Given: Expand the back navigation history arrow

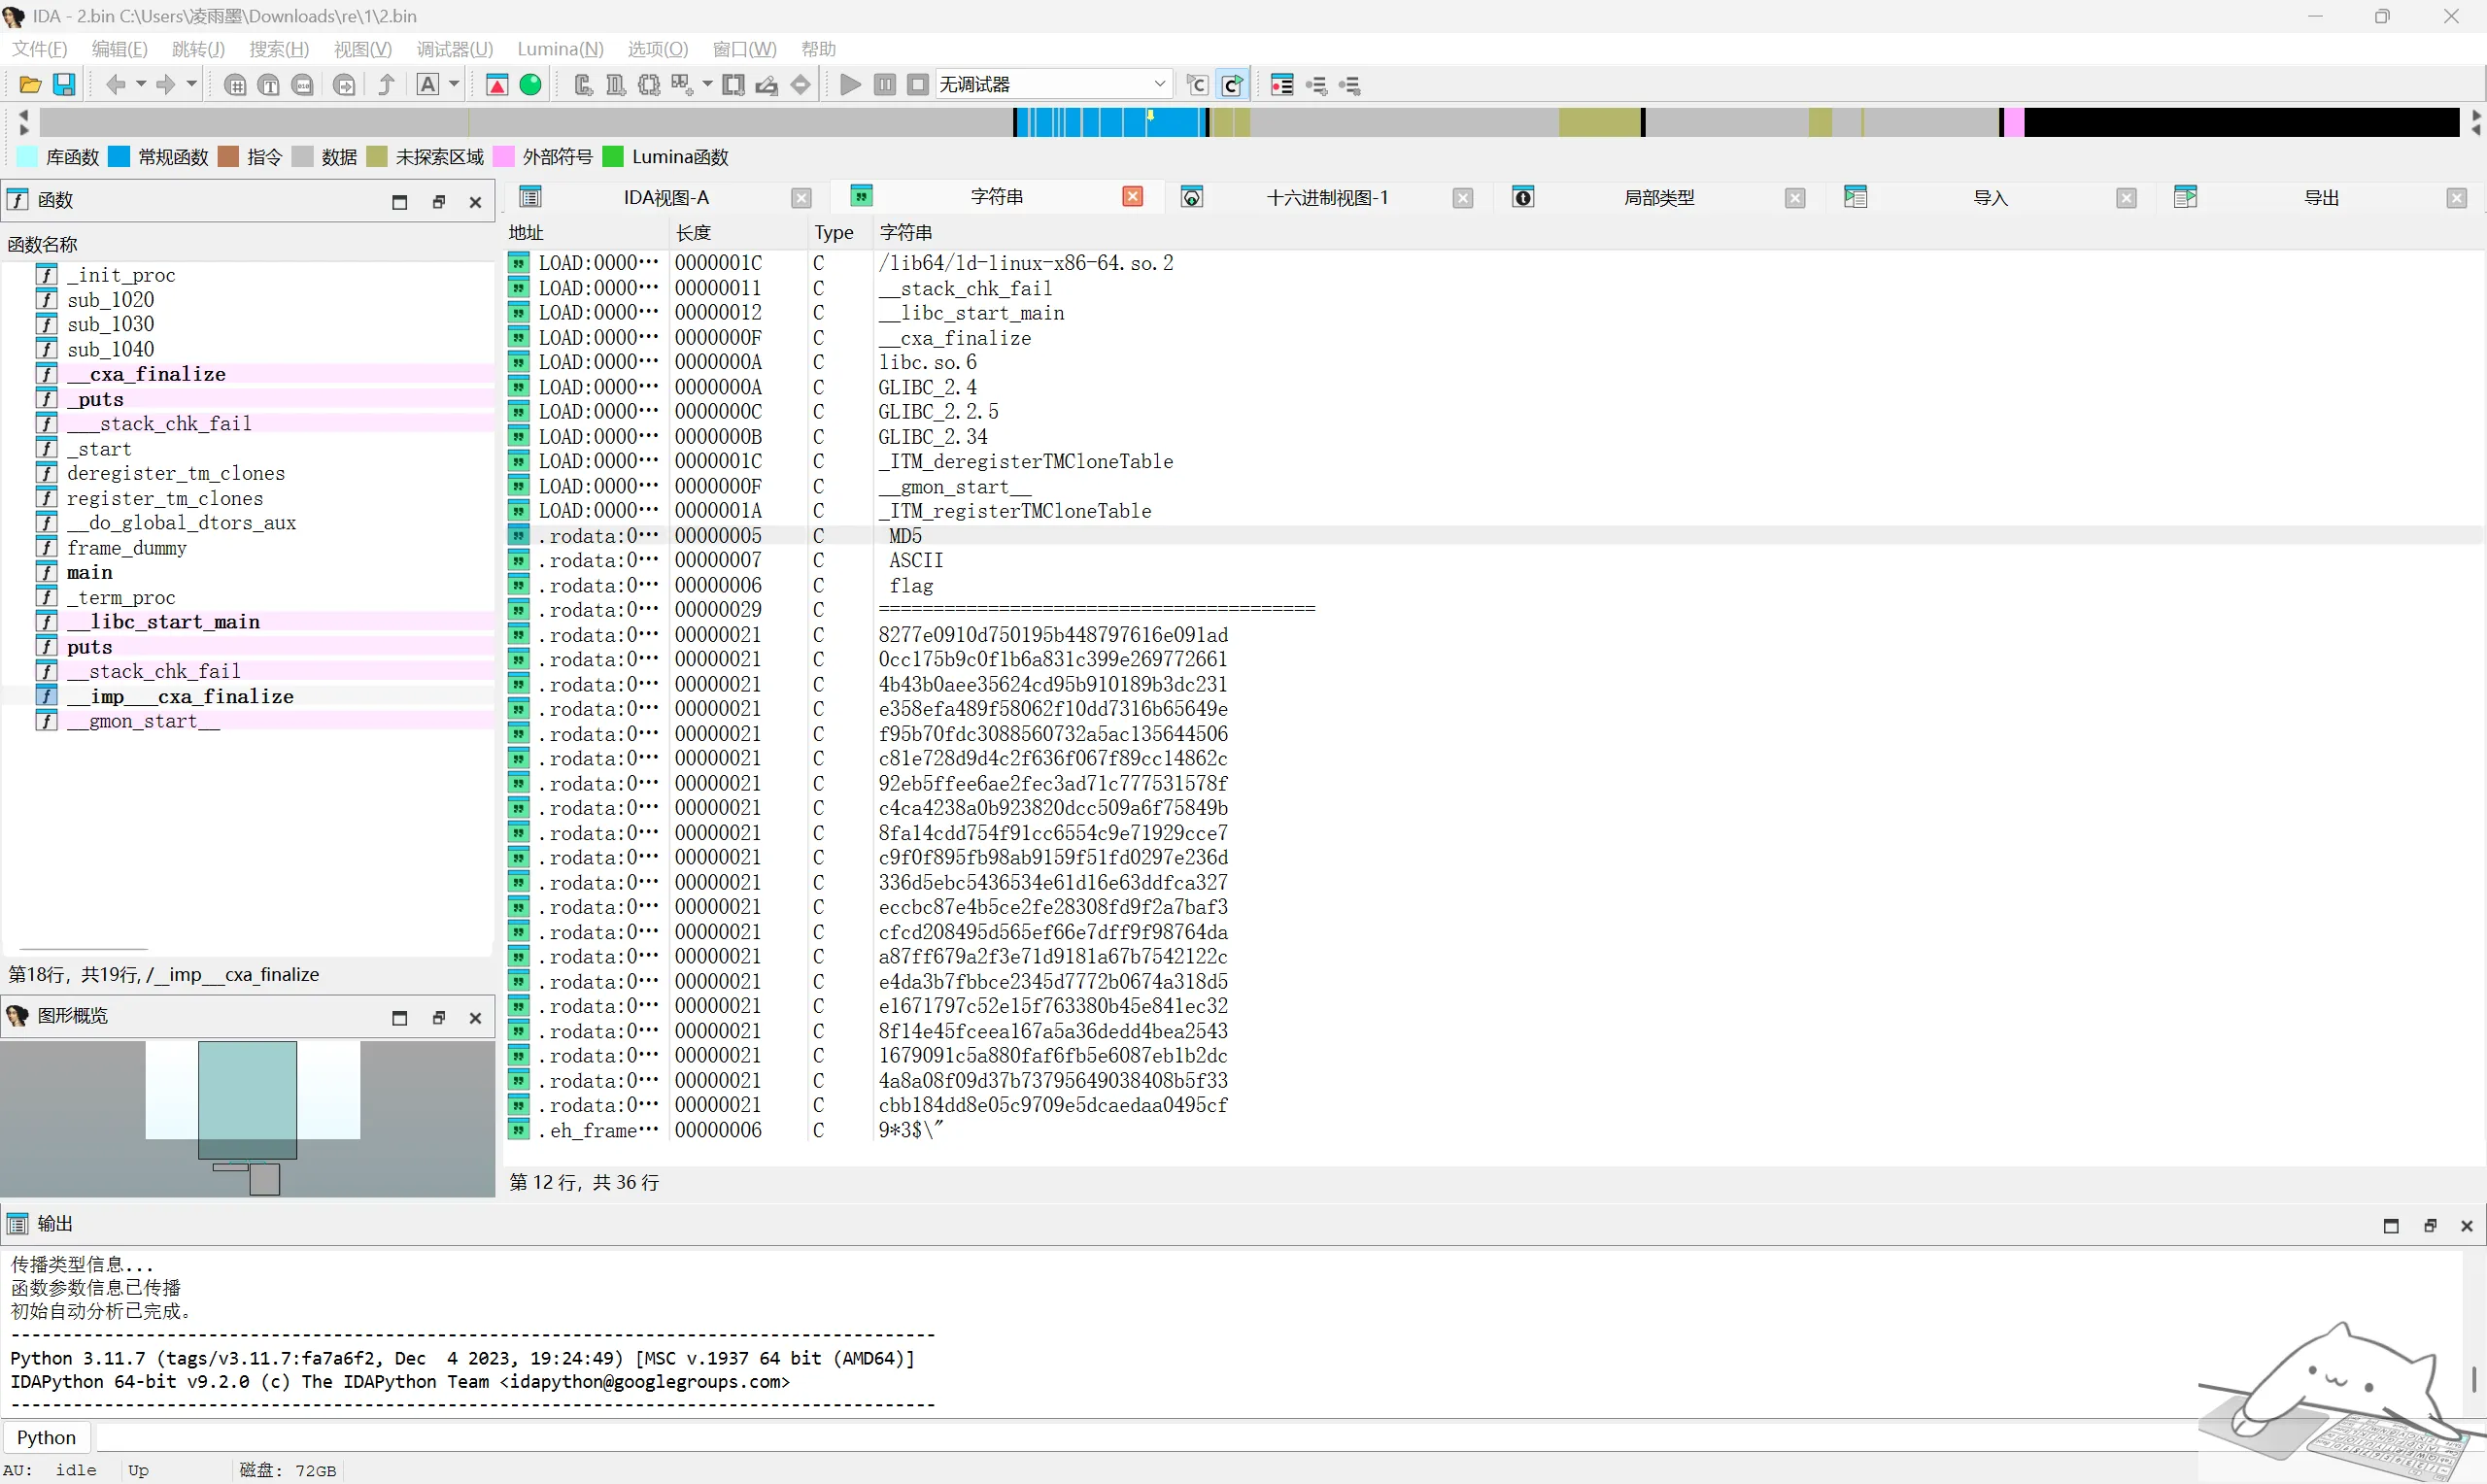Looking at the screenshot, I should [x=141, y=84].
